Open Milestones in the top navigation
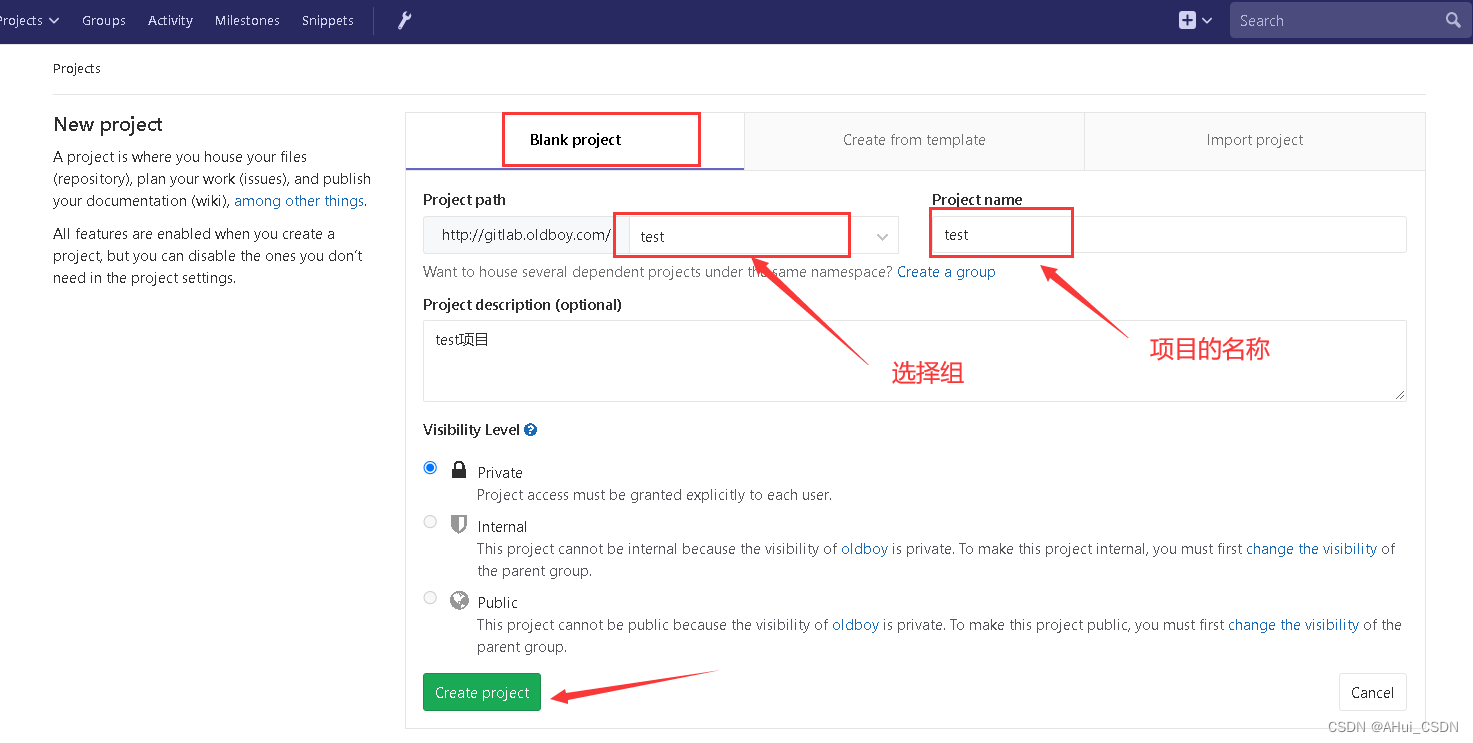This screenshot has height=743, width=1473. 247,20
